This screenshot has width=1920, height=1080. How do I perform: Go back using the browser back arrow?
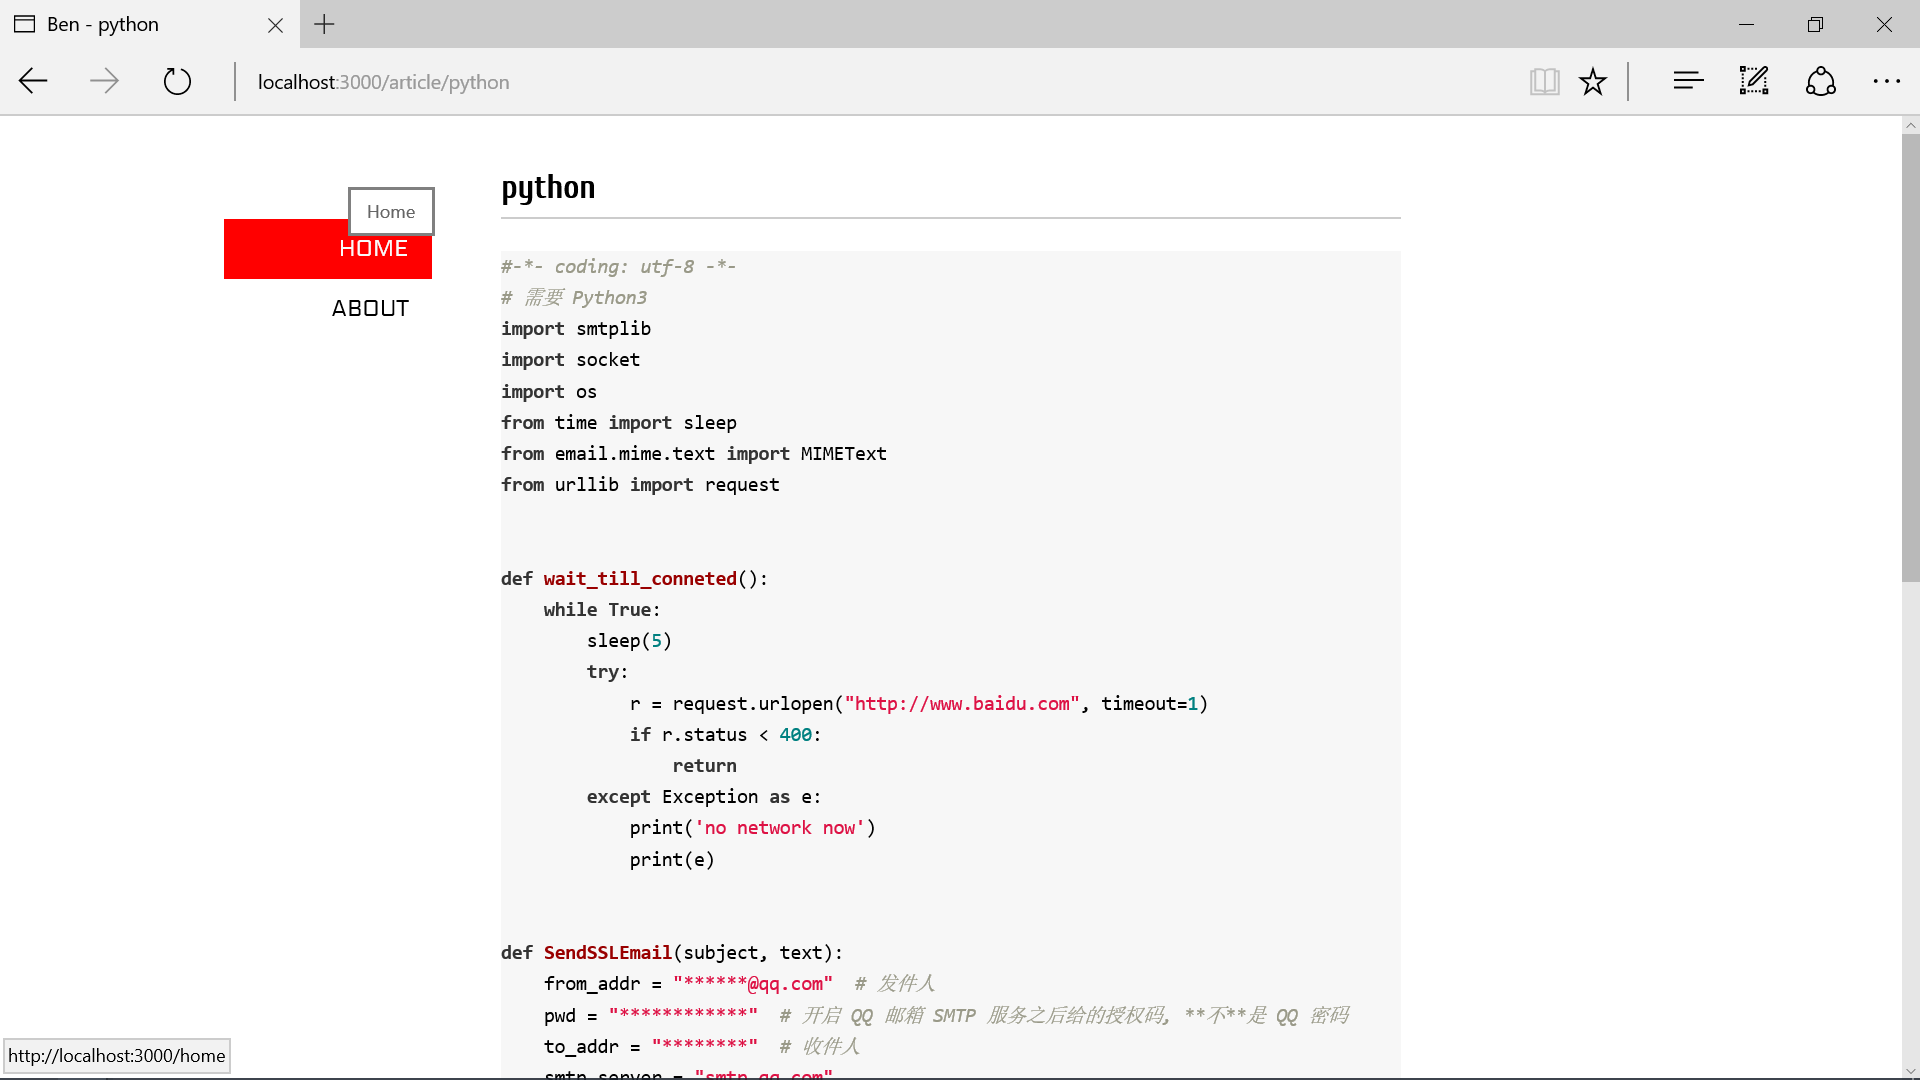(34, 81)
